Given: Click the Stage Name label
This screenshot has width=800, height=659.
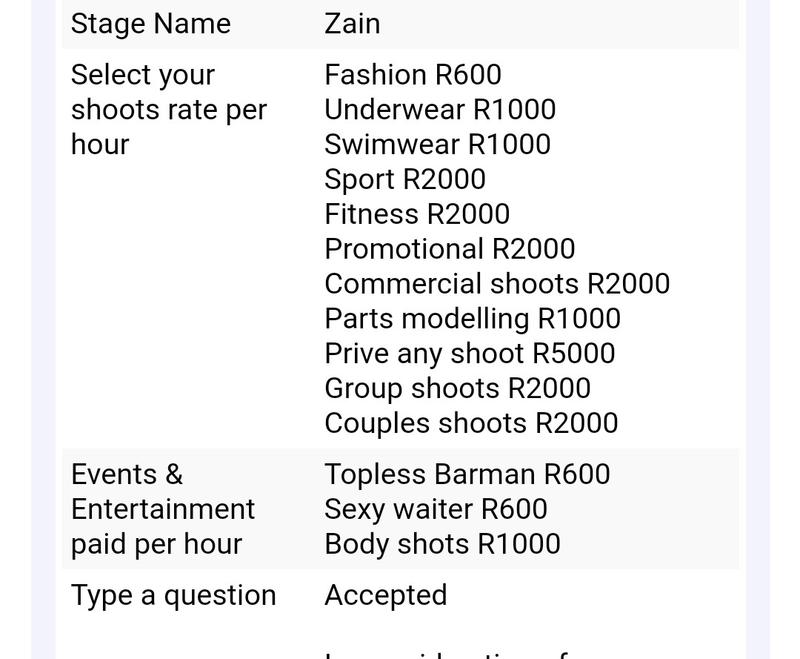Looking at the screenshot, I should (x=151, y=23).
